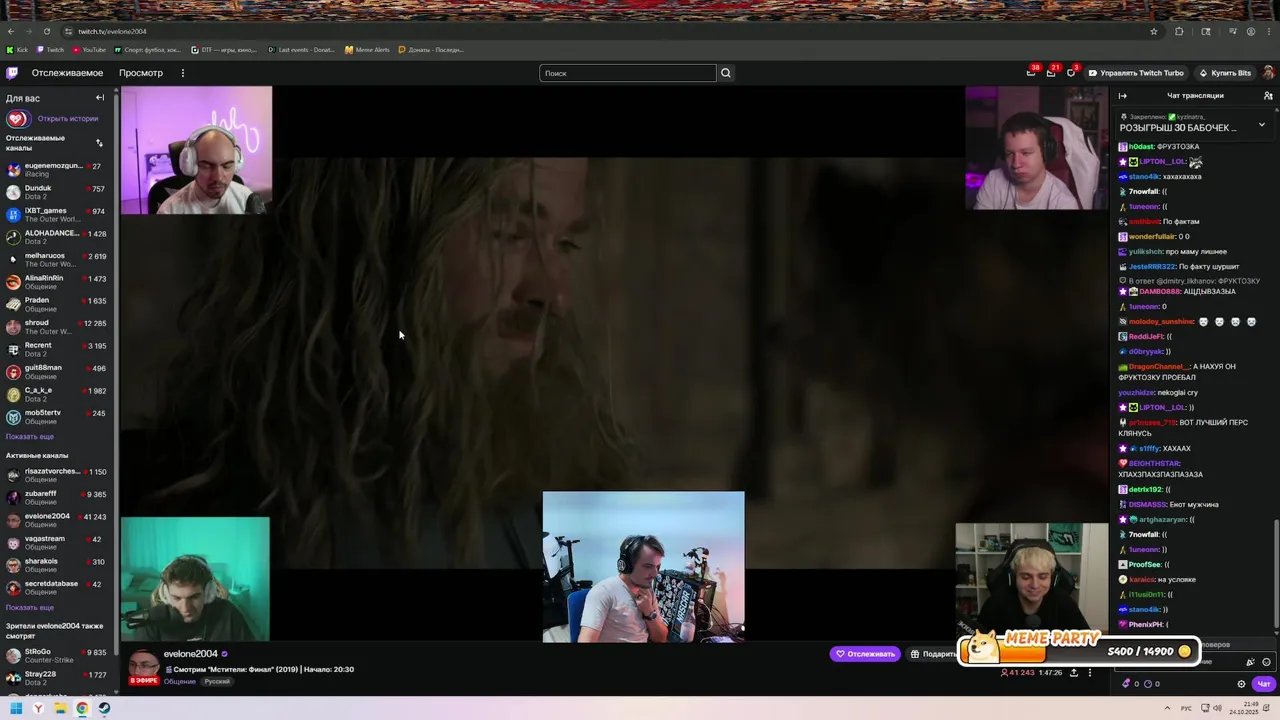Open the Windows Start button
Viewport: 1280px width, 720px height.
click(x=16, y=708)
